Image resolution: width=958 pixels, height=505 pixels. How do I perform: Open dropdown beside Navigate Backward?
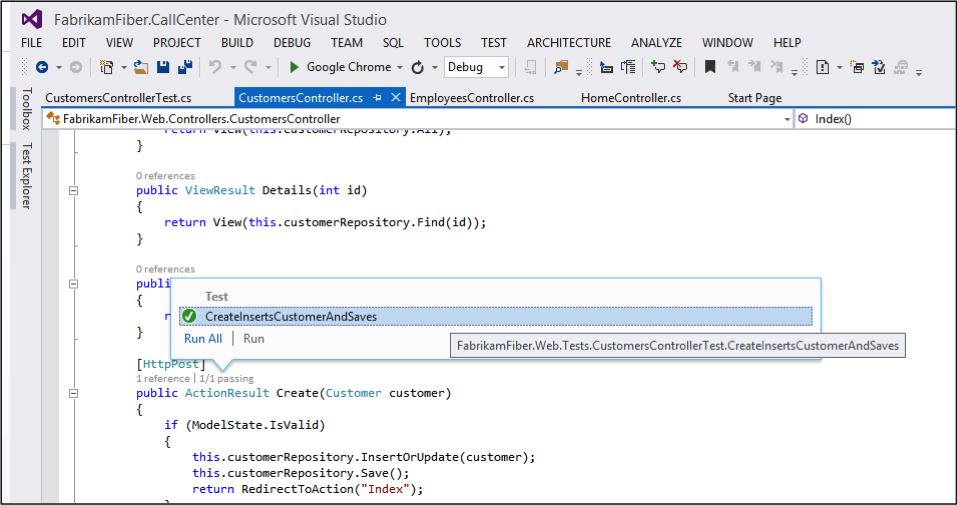59,68
